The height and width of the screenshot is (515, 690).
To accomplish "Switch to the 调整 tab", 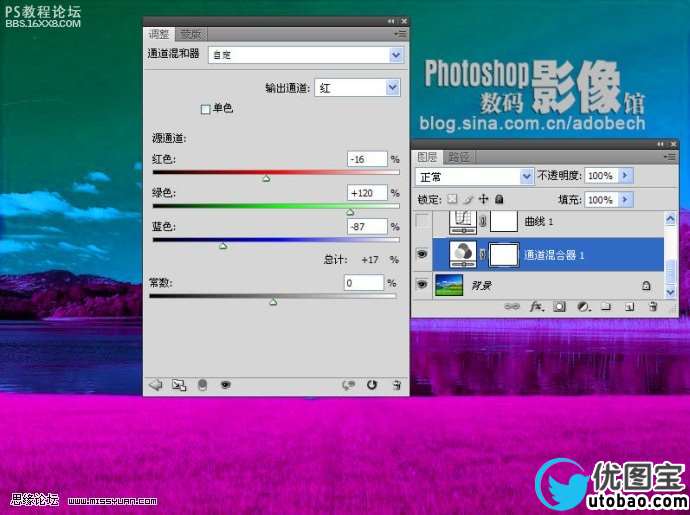I will (159, 34).
